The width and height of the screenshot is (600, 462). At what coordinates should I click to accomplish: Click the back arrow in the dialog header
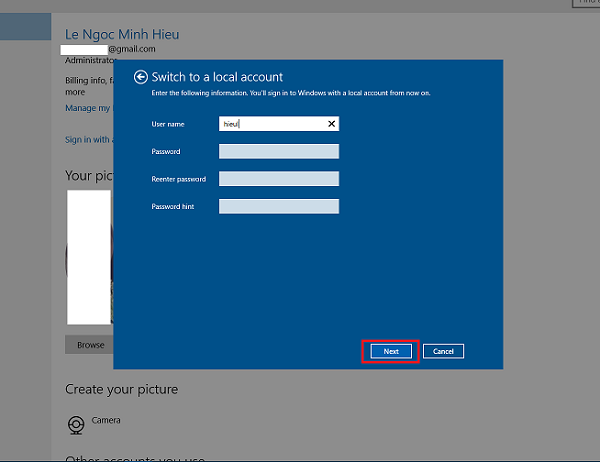pos(141,77)
